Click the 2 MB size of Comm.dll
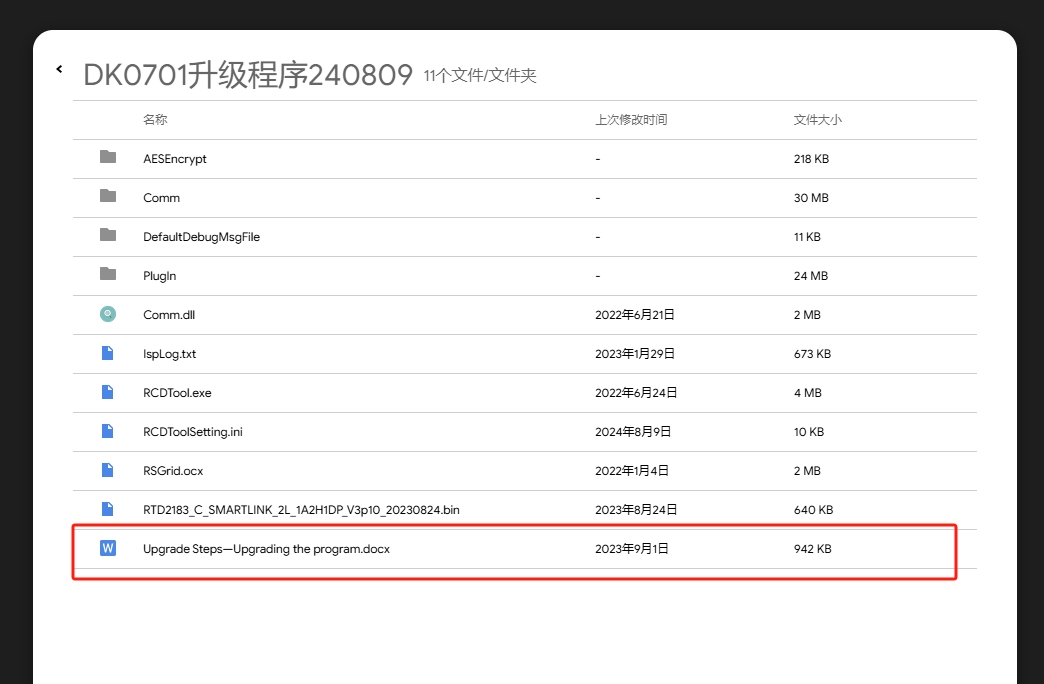 (807, 315)
